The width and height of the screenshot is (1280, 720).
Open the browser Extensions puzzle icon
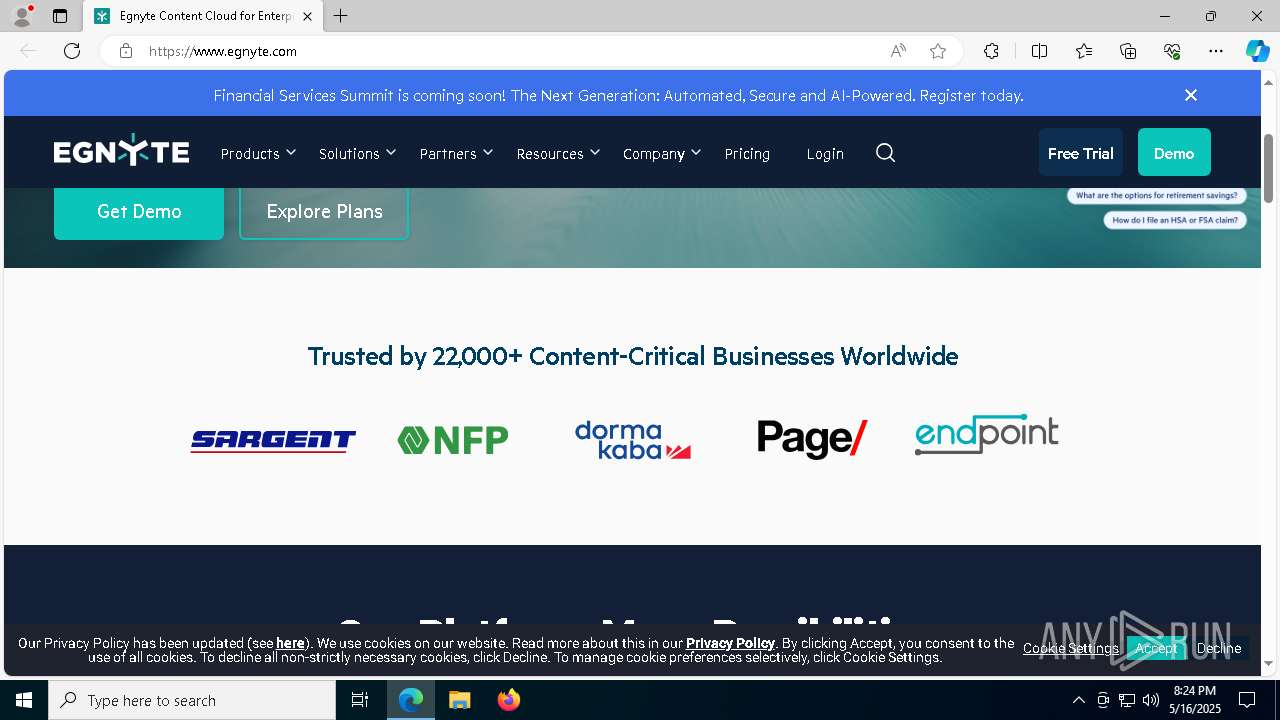(991, 51)
